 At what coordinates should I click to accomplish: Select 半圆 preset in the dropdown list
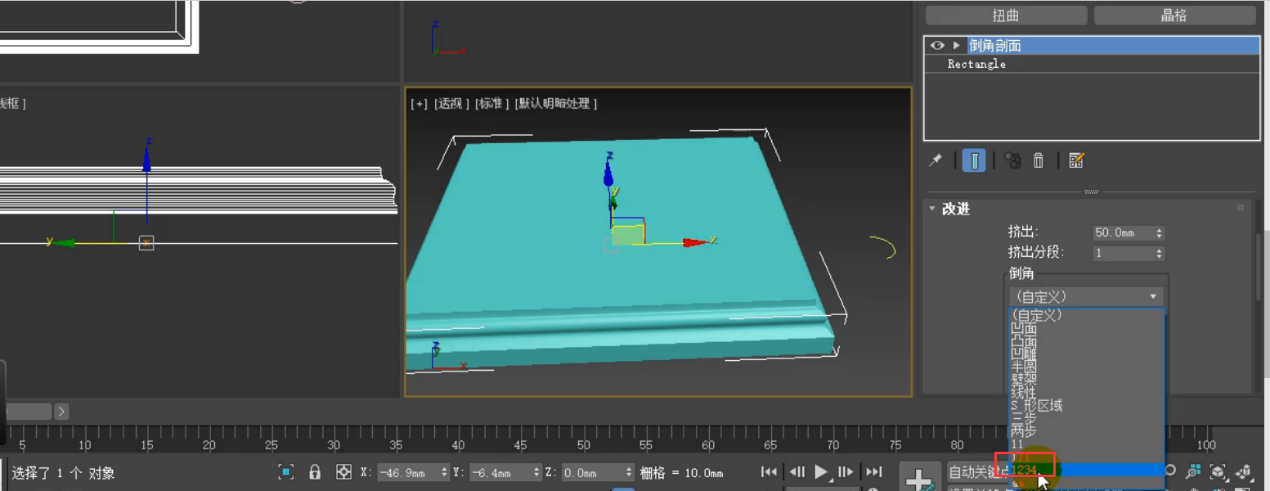point(1024,367)
